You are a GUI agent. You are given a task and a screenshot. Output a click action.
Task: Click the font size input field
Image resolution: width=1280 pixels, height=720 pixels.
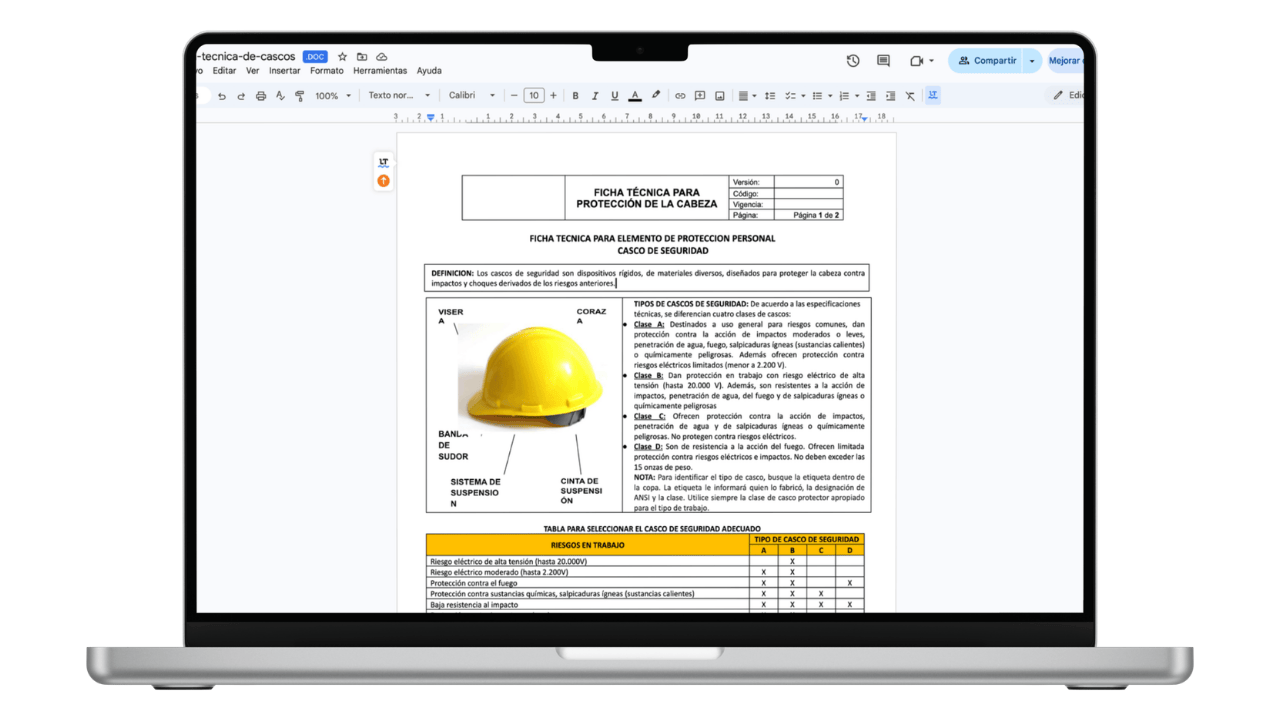coord(533,95)
